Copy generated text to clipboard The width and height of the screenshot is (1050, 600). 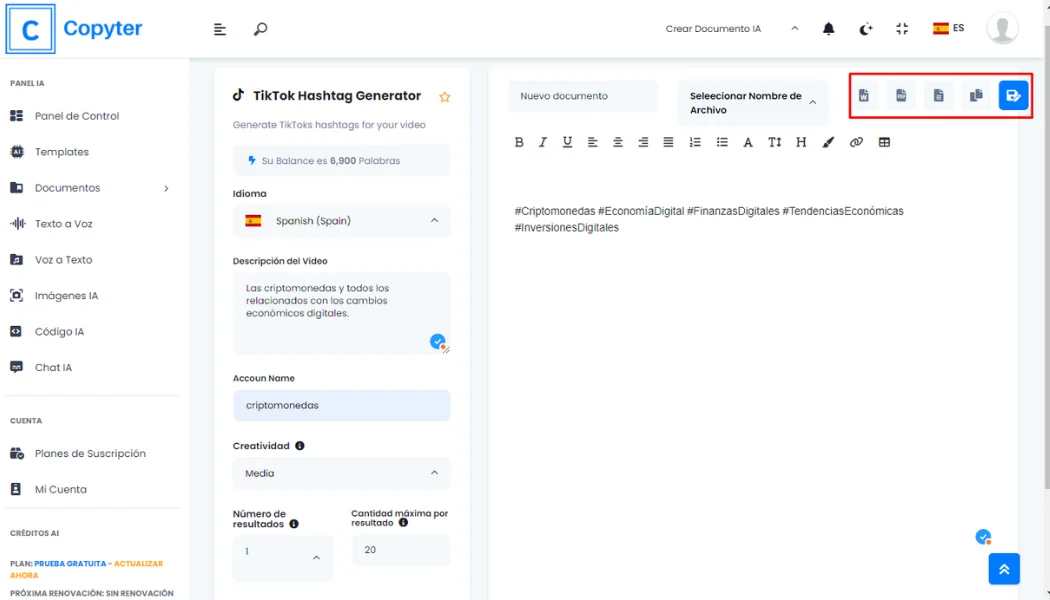pos(976,96)
